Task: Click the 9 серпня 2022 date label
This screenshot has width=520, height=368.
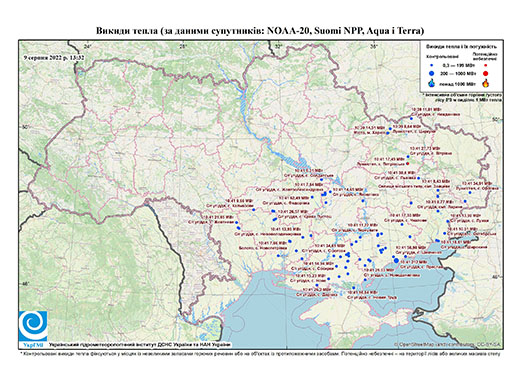Action: coord(53,57)
